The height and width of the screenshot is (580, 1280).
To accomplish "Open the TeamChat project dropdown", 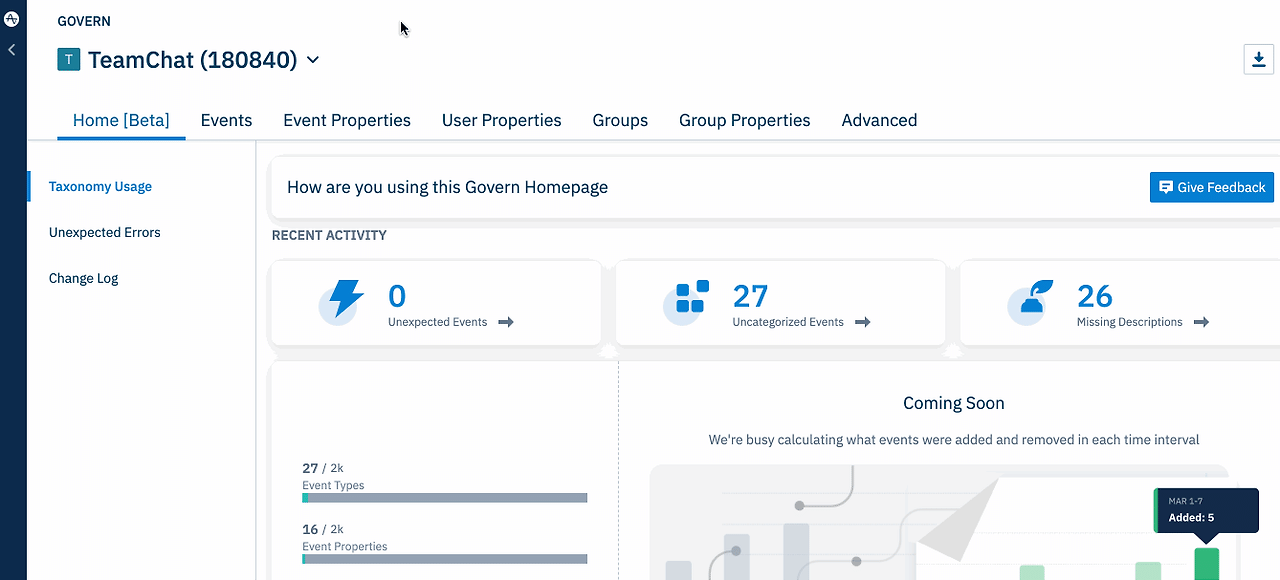I will pos(312,60).
